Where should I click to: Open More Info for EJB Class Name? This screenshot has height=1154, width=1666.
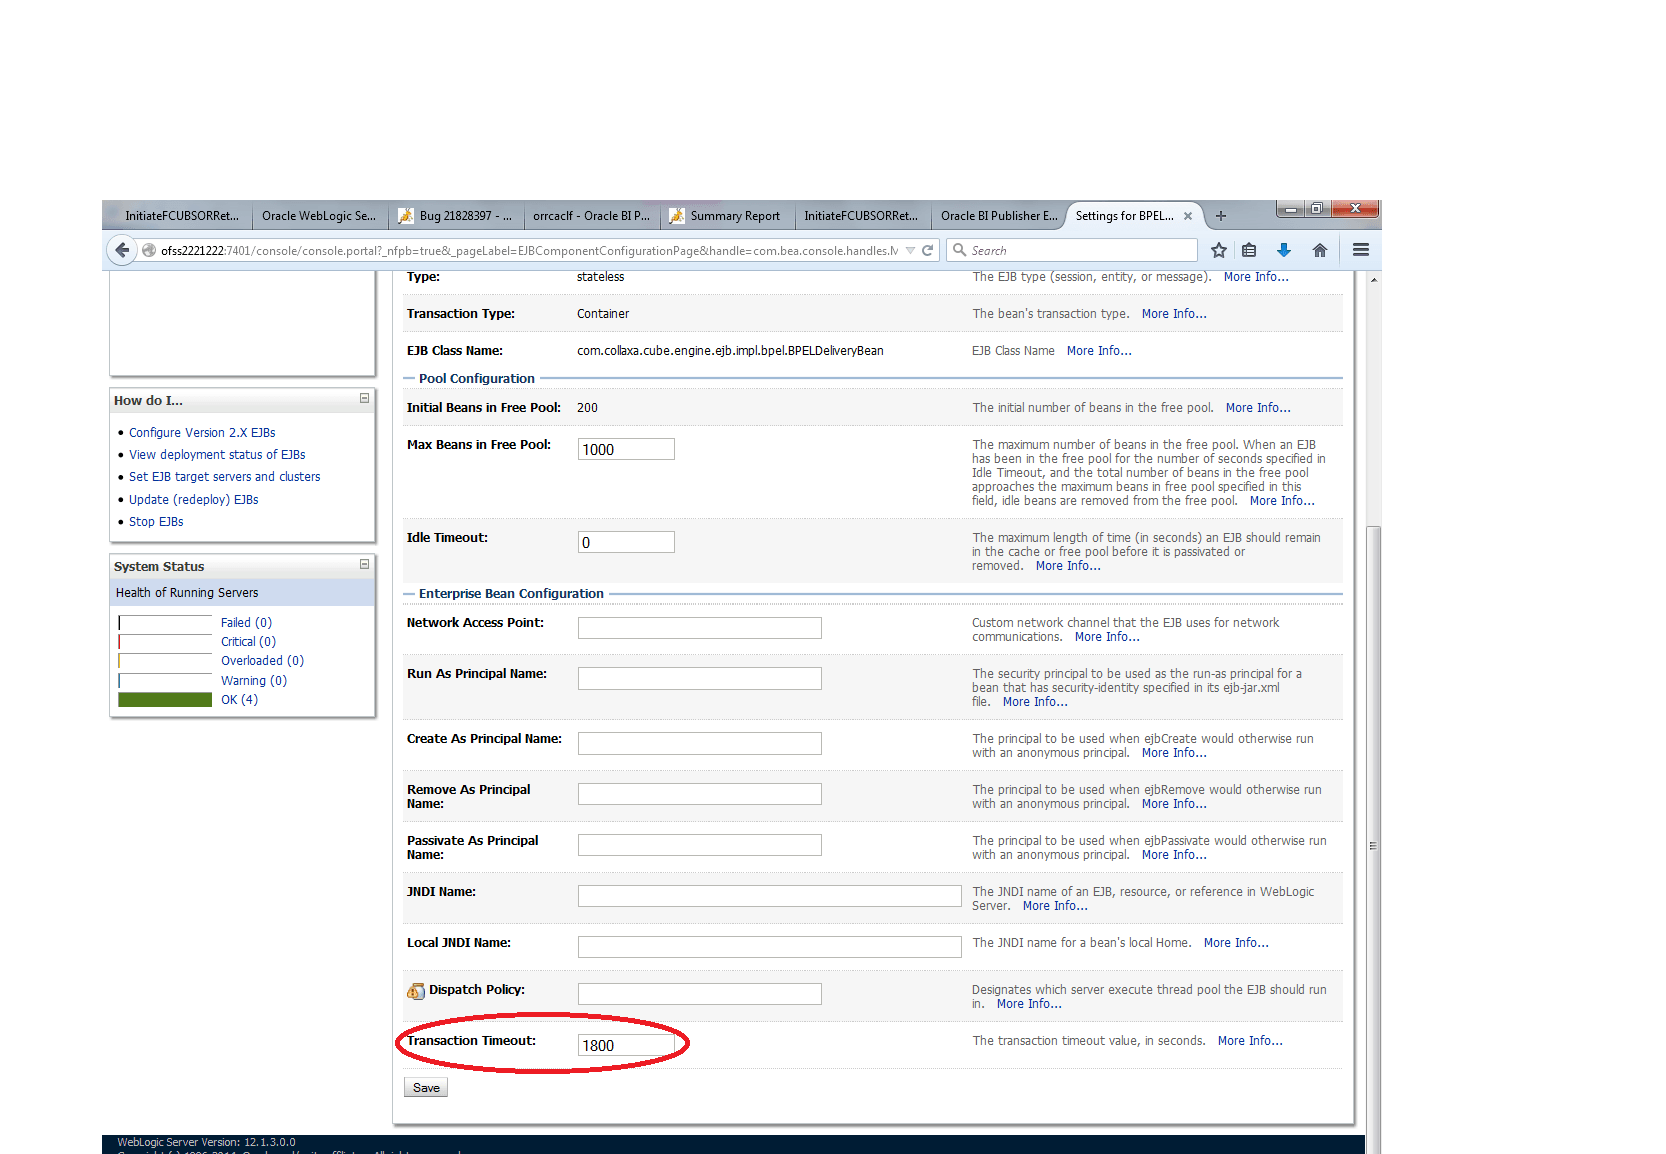1099,351
